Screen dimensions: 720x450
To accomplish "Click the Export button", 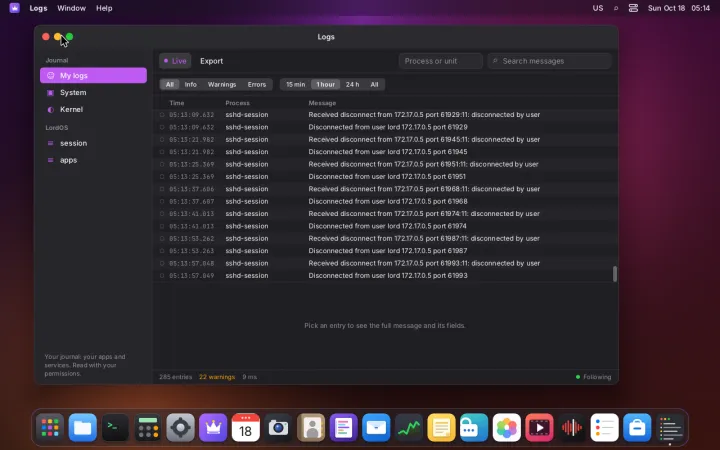I will (x=211, y=61).
